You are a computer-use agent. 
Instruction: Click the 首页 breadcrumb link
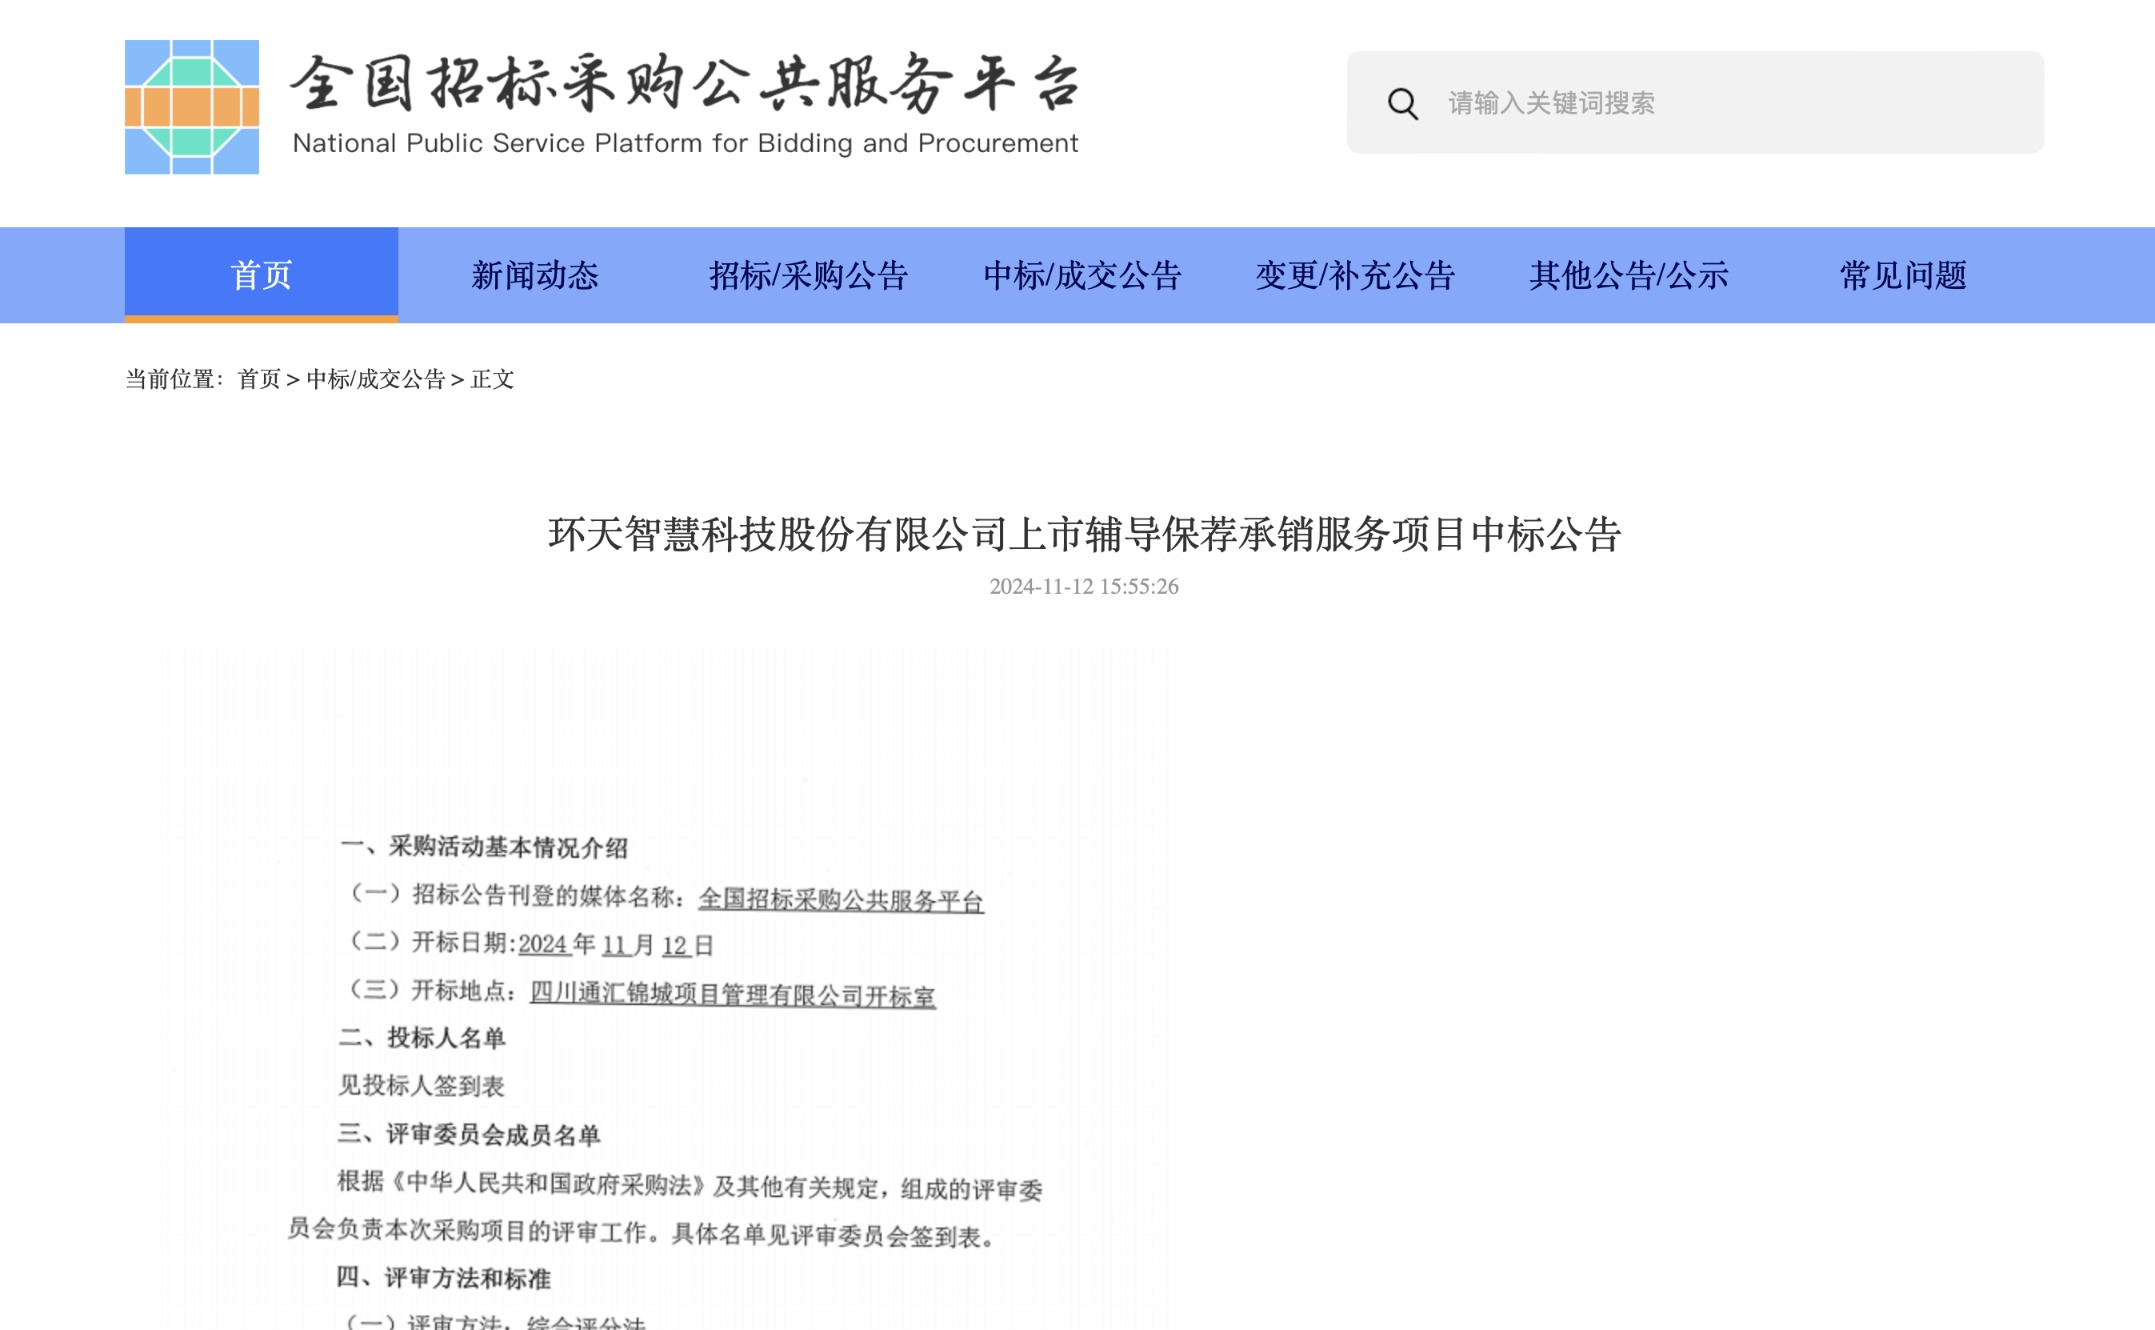(x=259, y=379)
